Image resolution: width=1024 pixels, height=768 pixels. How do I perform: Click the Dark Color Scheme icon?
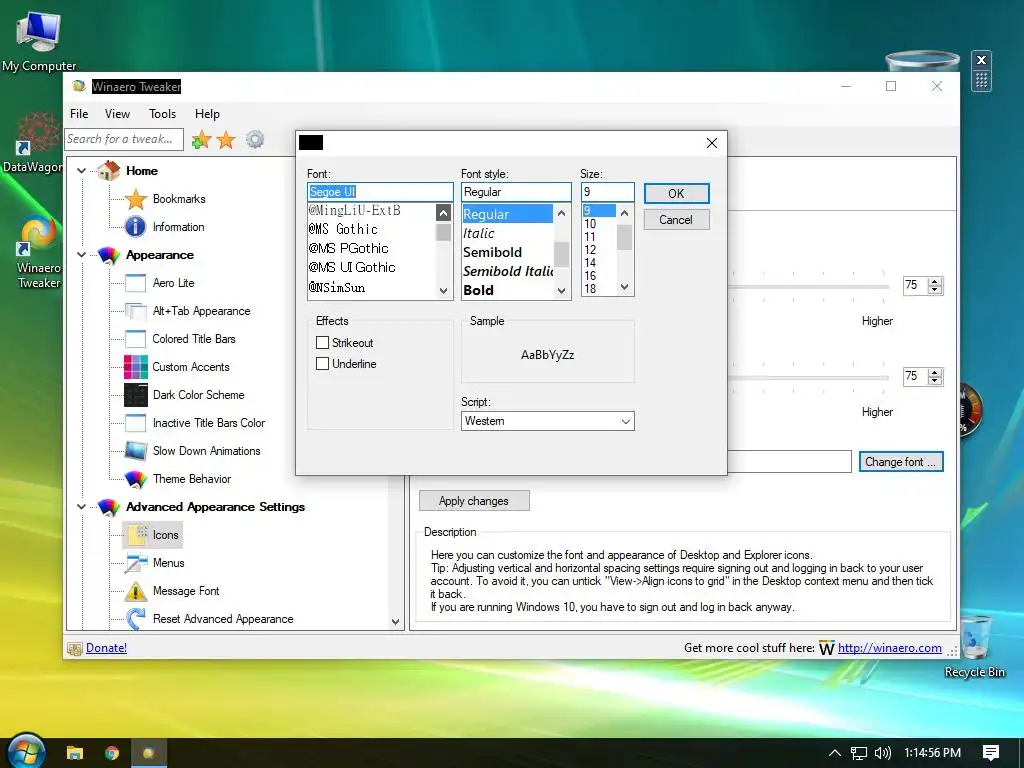tap(135, 395)
